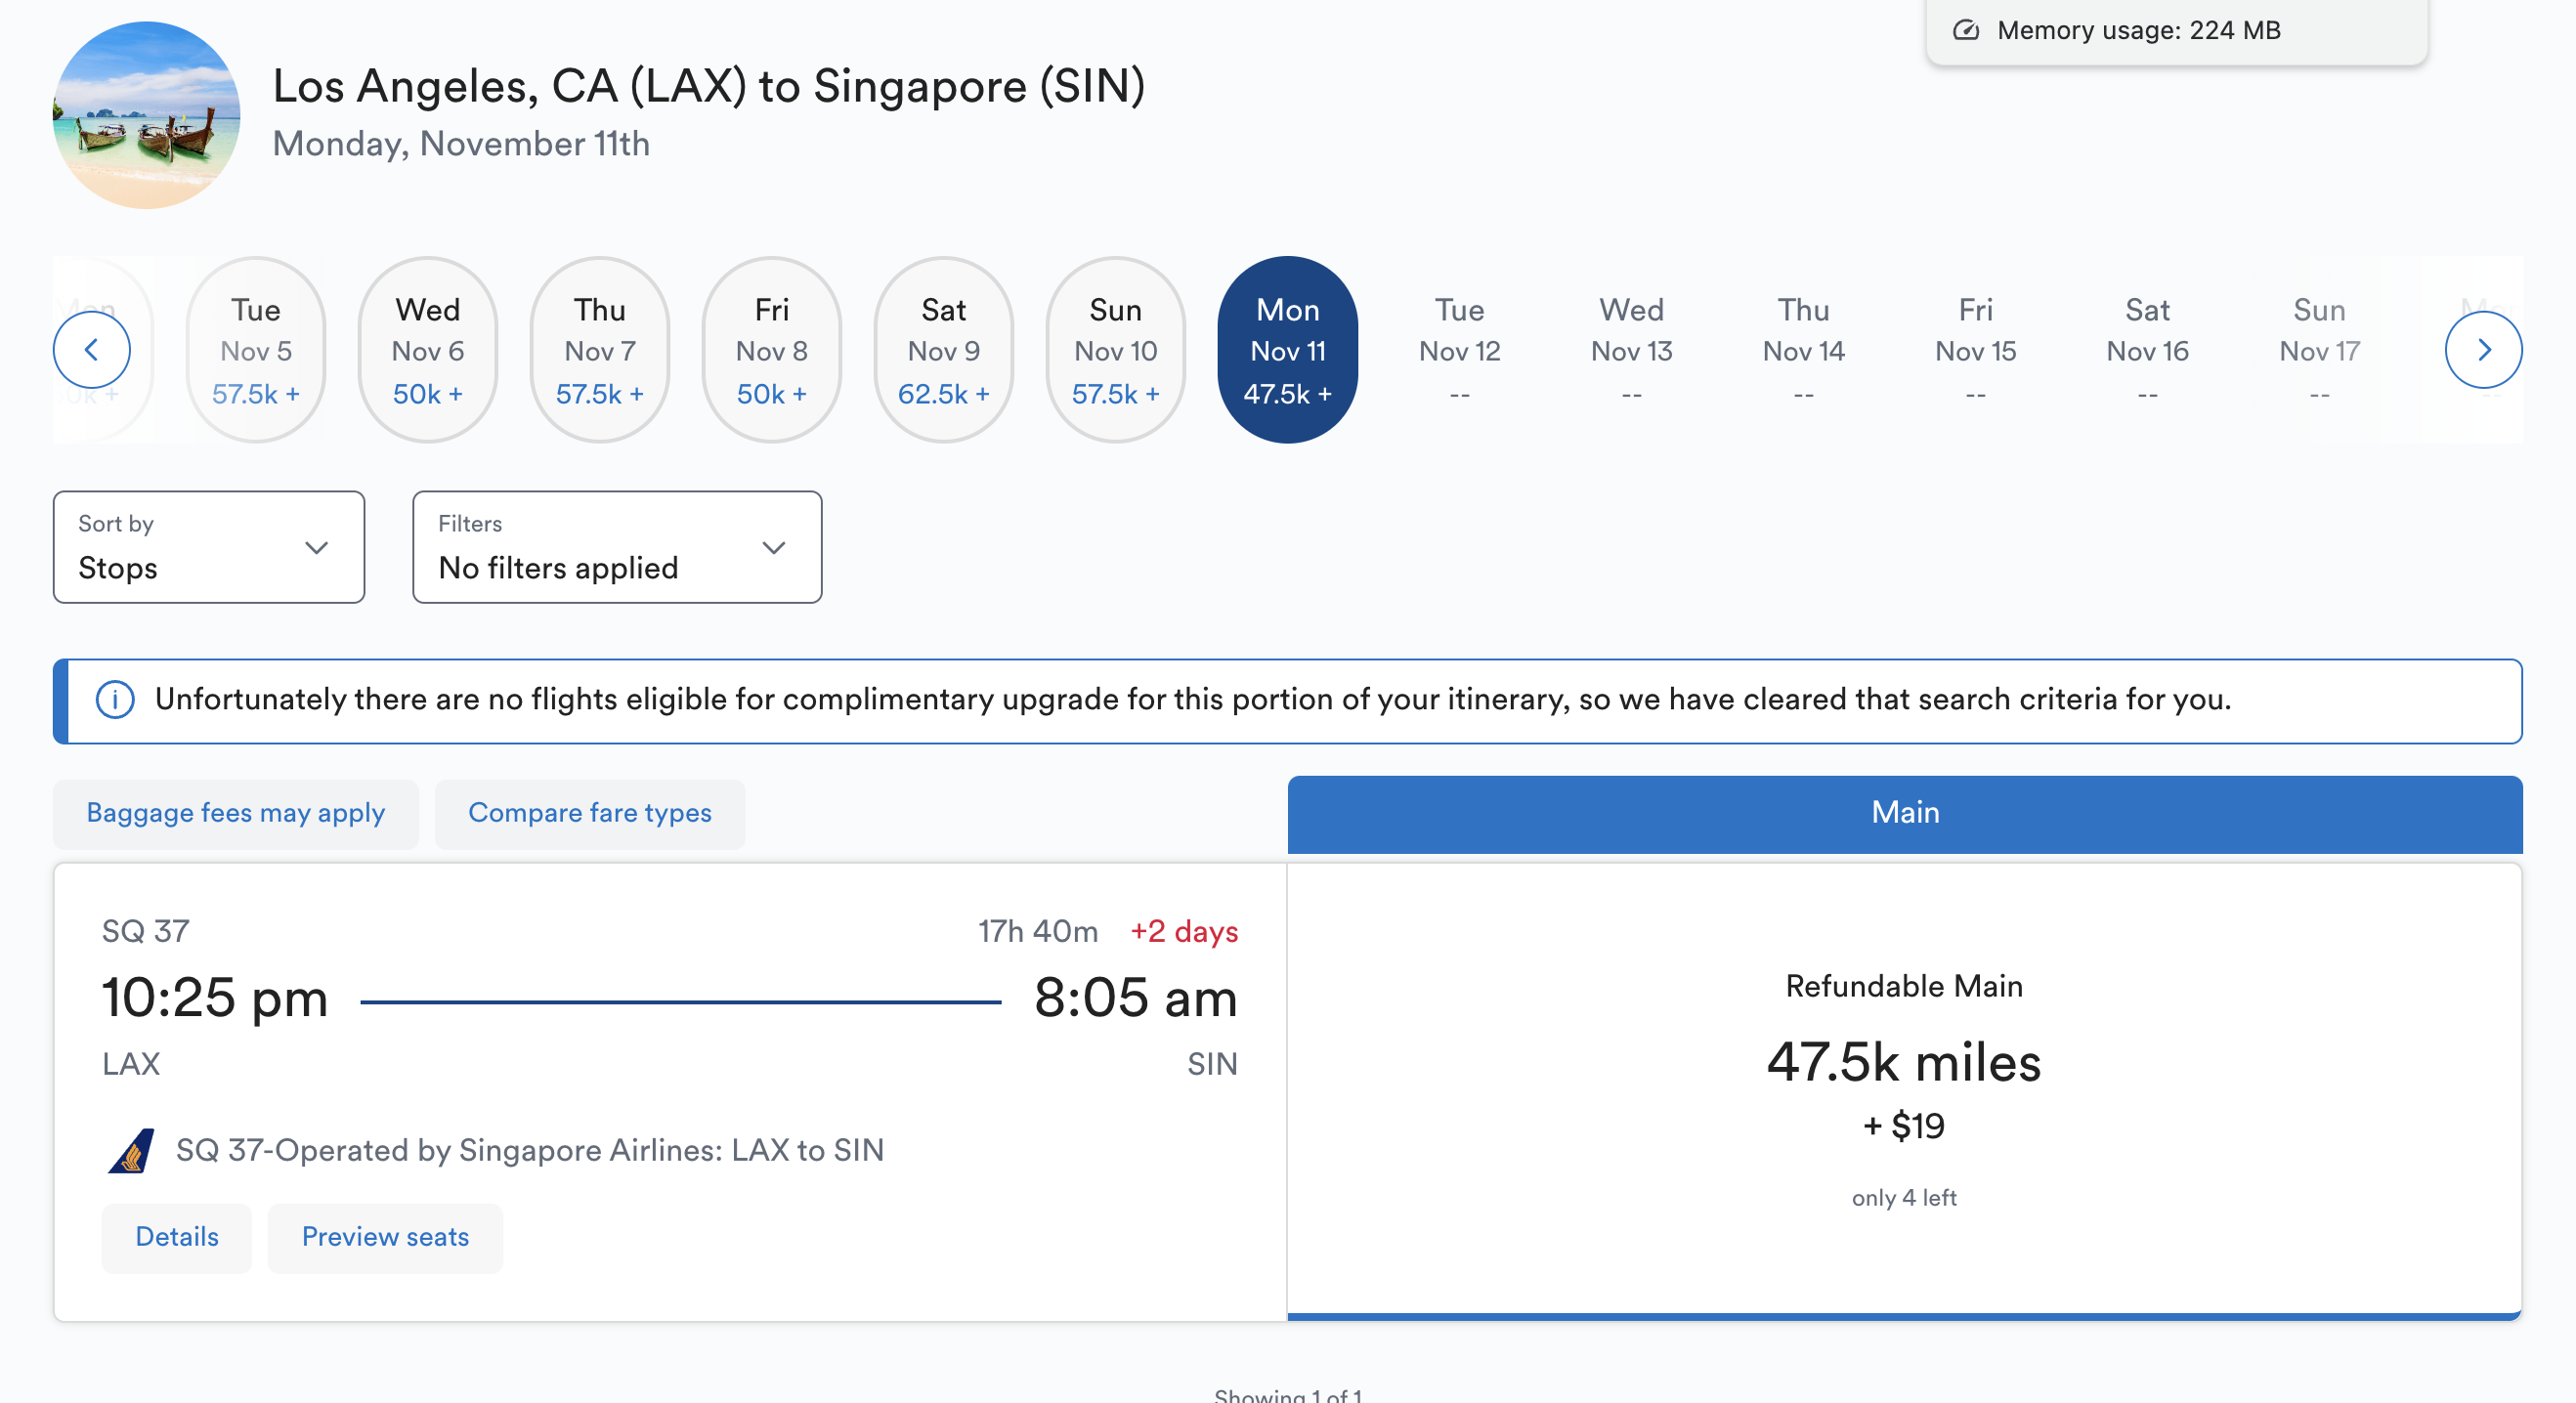Image resolution: width=2576 pixels, height=1403 pixels.
Task: Click the Main cabin column header
Action: 1905,814
